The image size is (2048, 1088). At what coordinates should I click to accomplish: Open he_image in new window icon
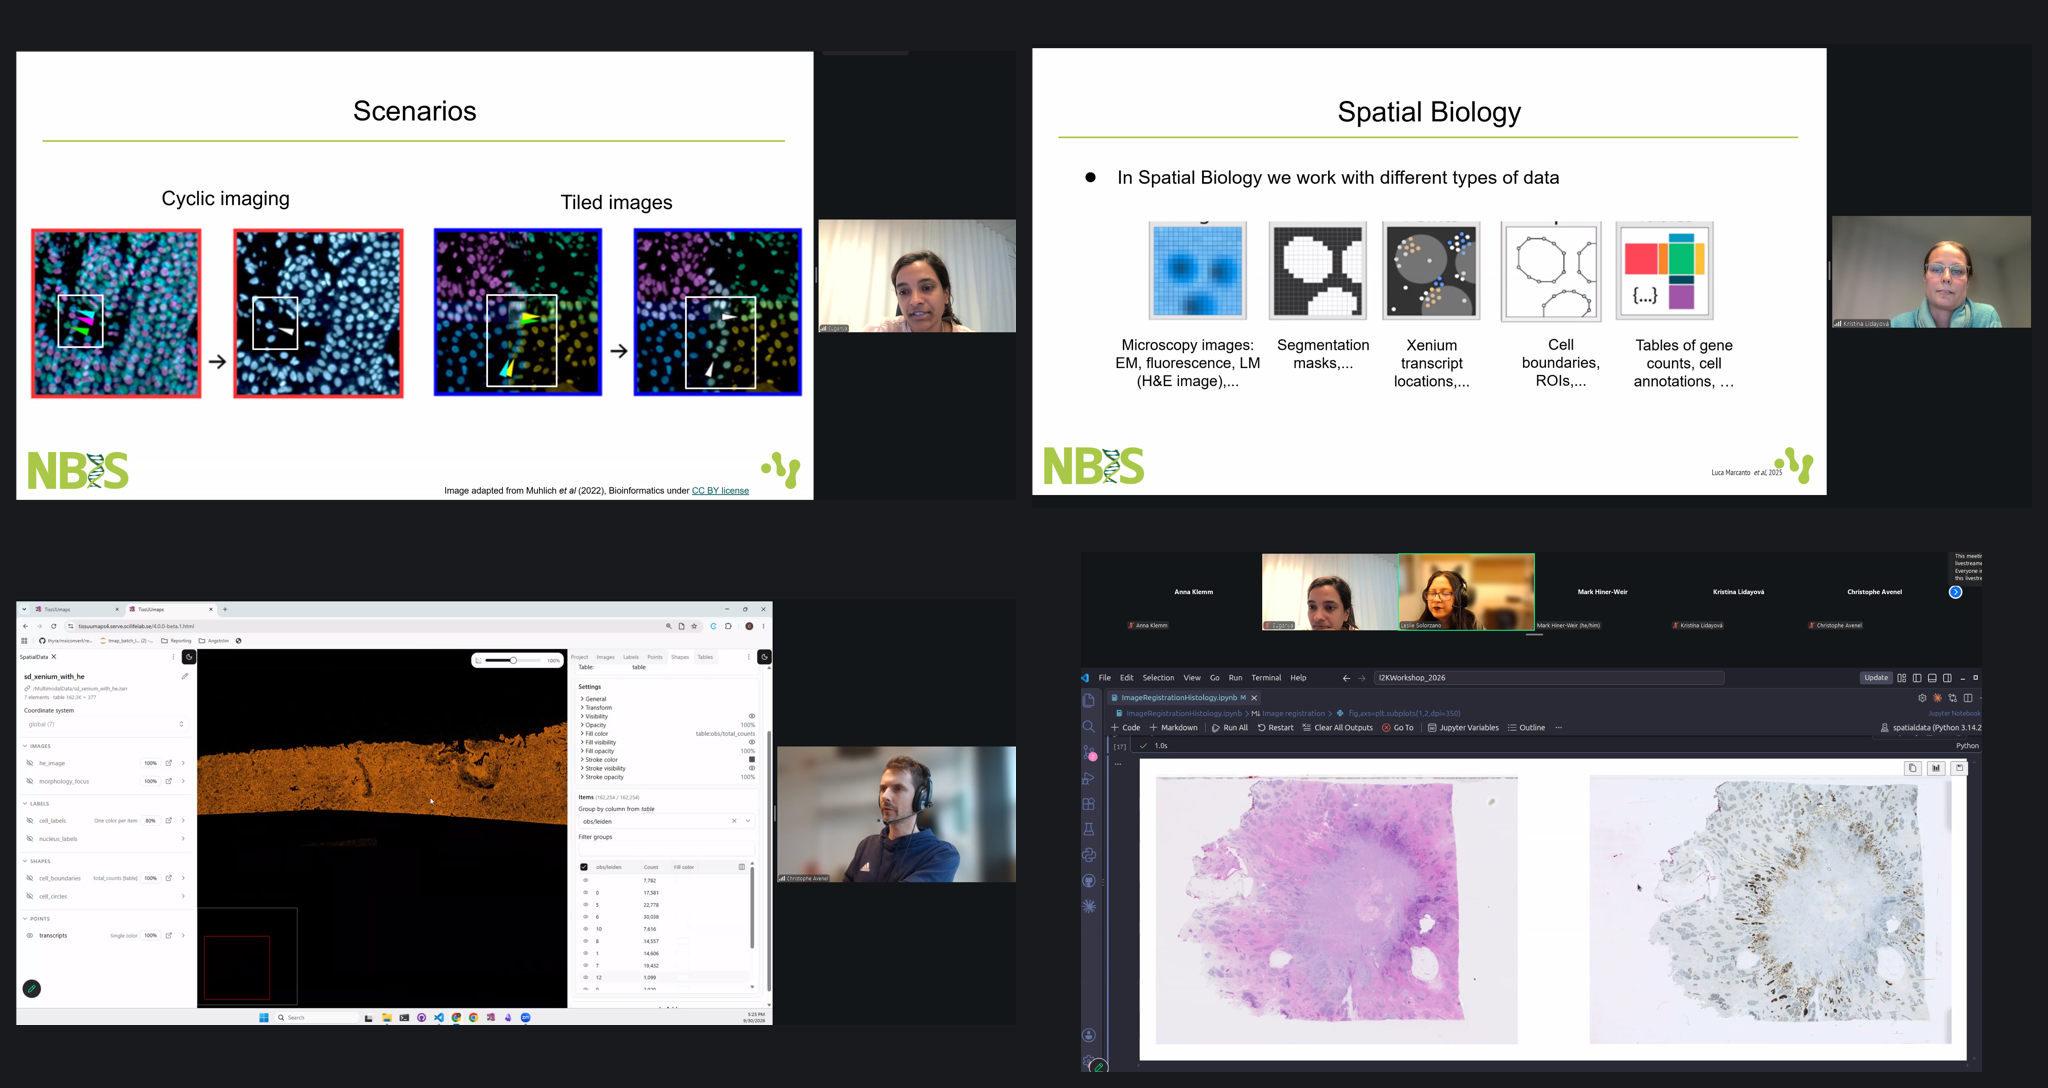pyautogui.click(x=169, y=763)
